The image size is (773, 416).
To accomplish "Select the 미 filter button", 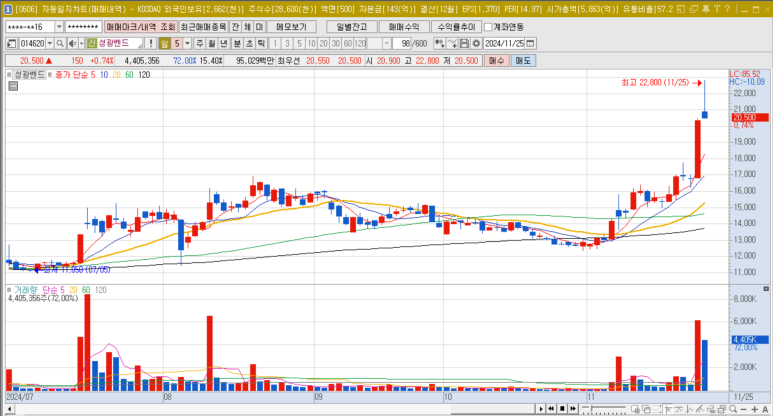I will click(259, 27).
